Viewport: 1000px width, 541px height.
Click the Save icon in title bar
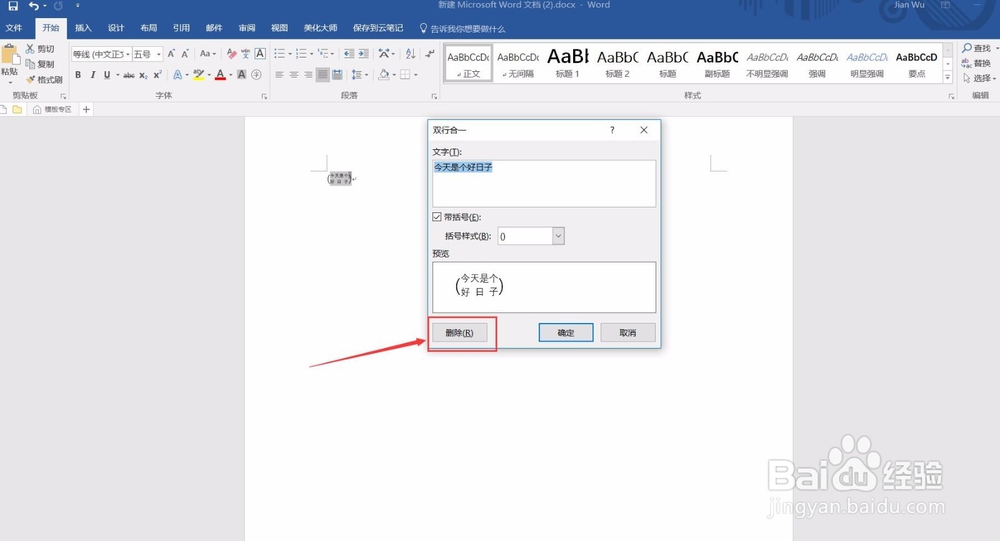point(13,6)
